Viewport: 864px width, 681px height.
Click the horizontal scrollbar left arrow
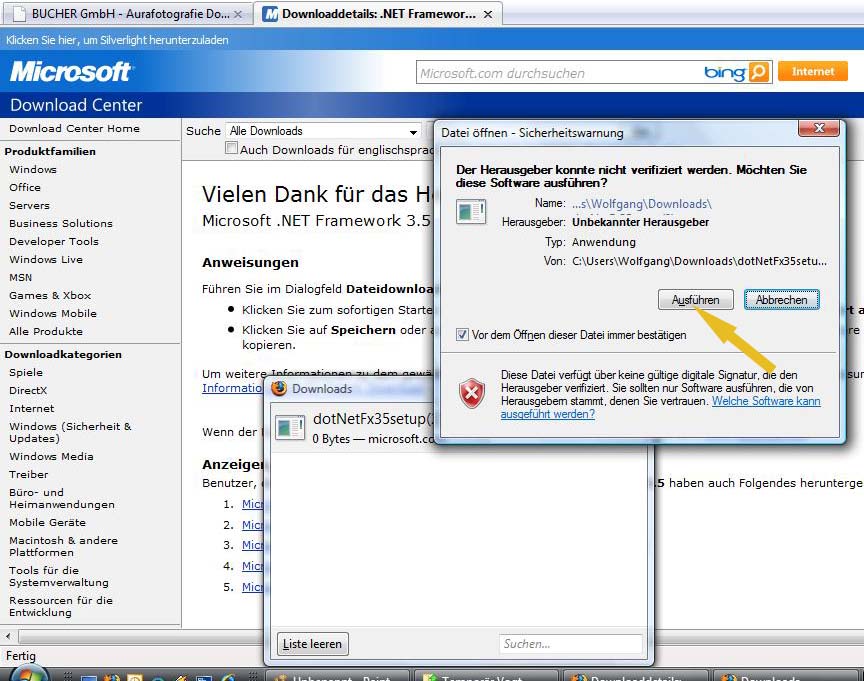tap(8, 636)
